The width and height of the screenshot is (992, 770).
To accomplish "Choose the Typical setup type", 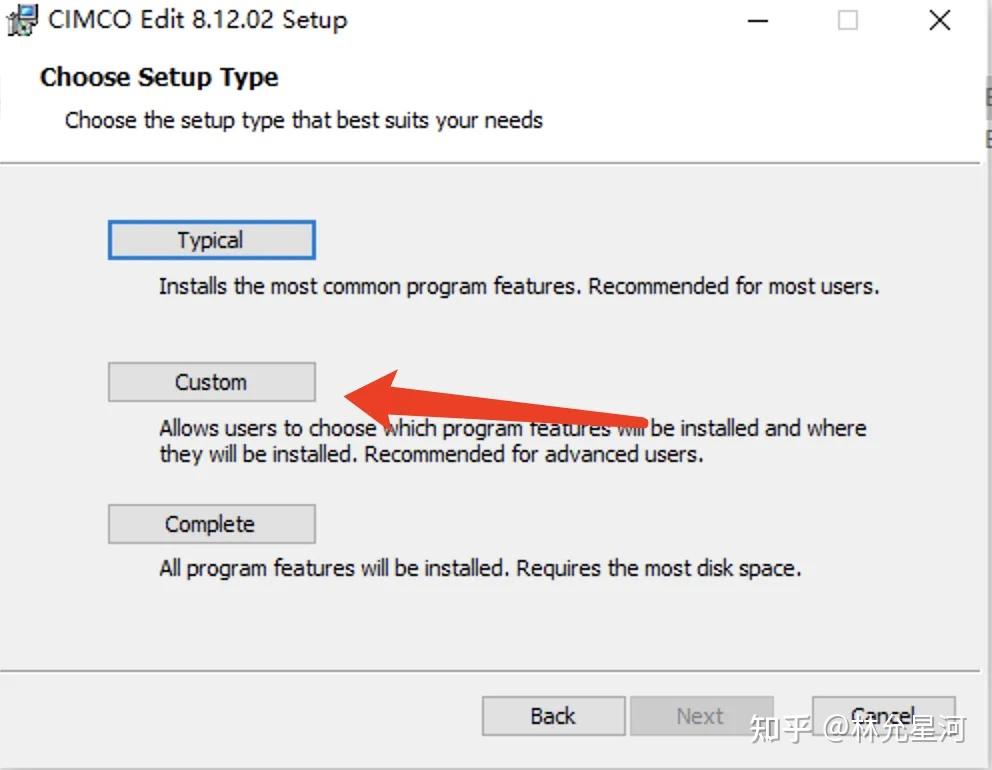I will coord(212,240).
